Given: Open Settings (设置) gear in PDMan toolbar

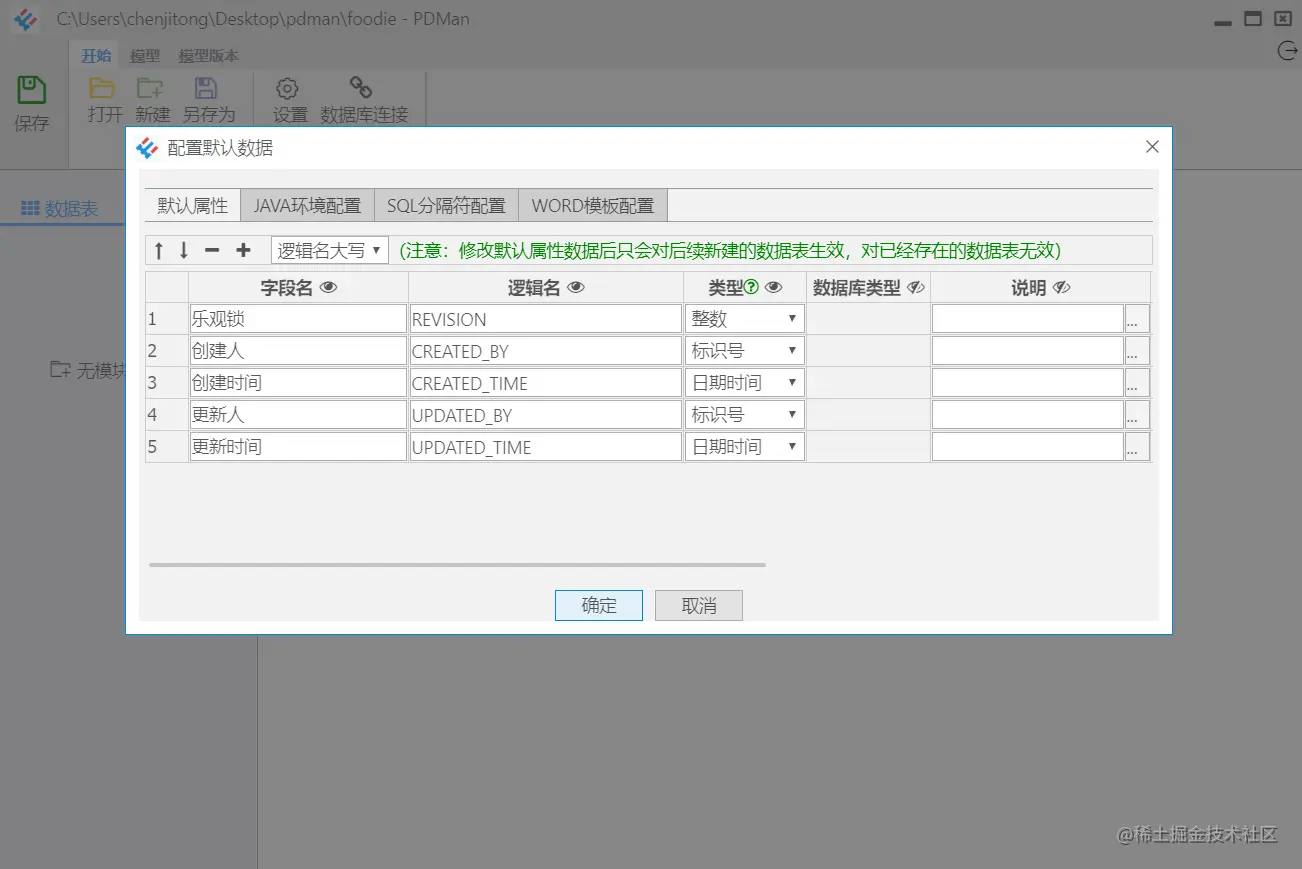Looking at the screenshot, I should 288,88.
